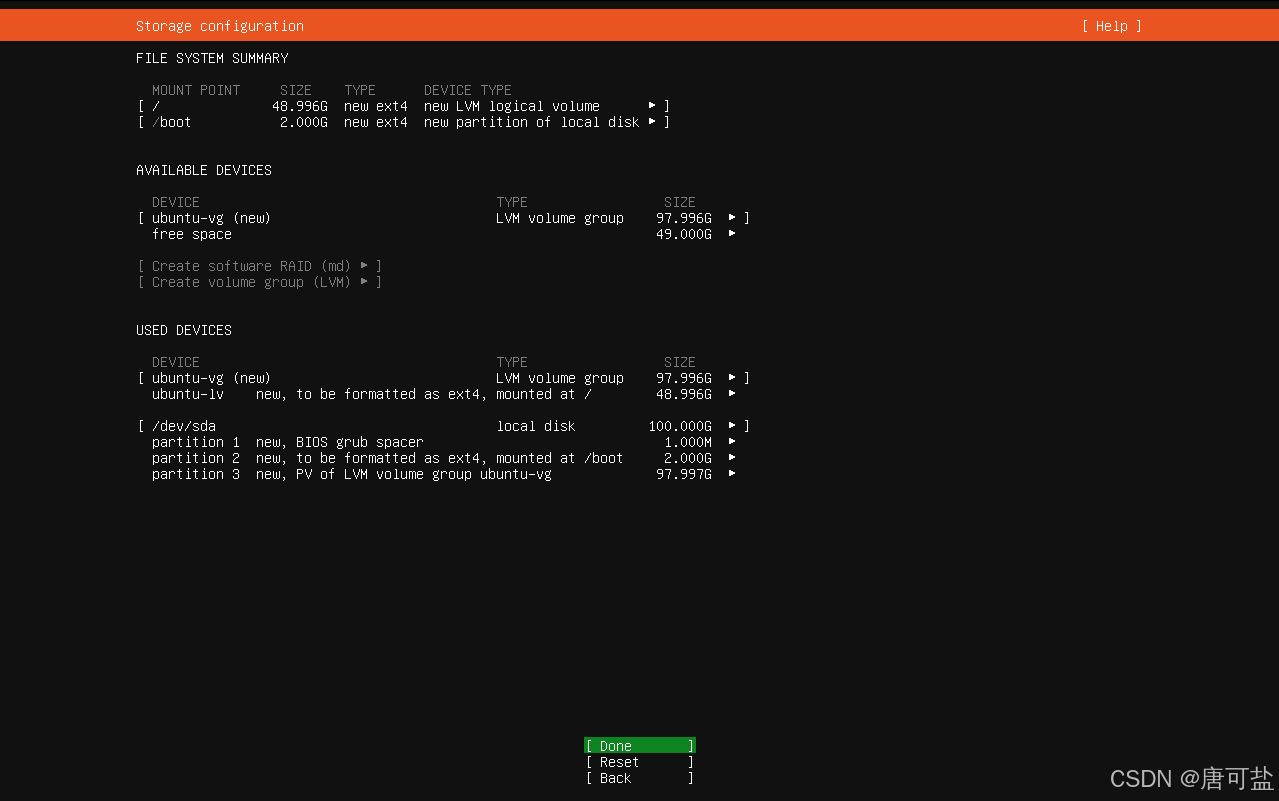The image size is (1279, 801).
Task: Click the 48.996G size in file system summary
Action: point(300,106)
